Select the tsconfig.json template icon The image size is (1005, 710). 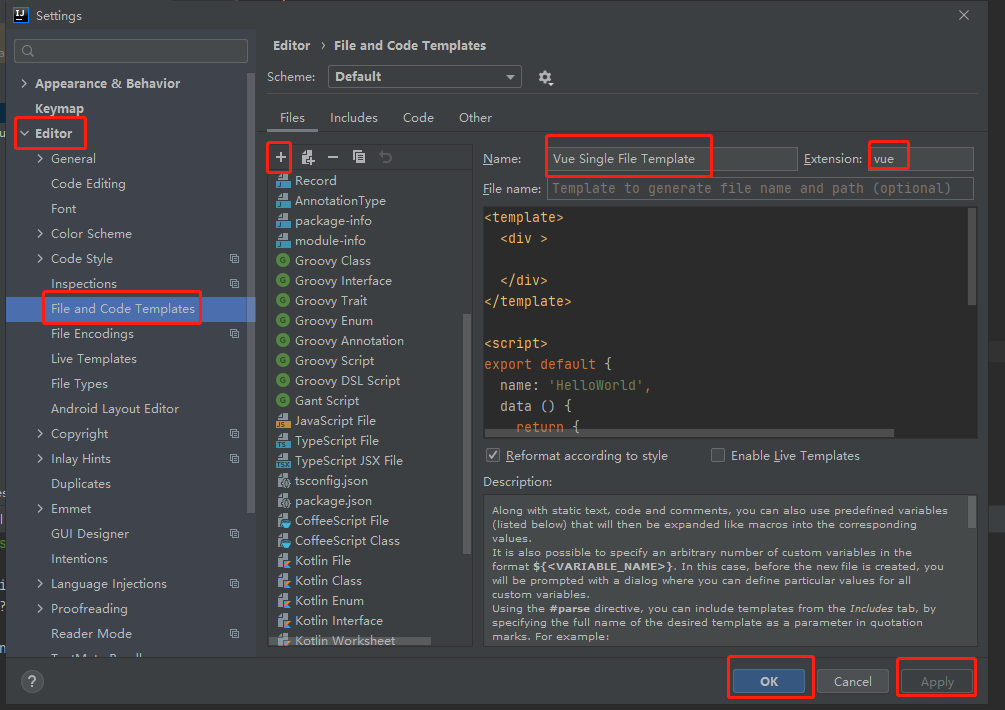point(283,481)
